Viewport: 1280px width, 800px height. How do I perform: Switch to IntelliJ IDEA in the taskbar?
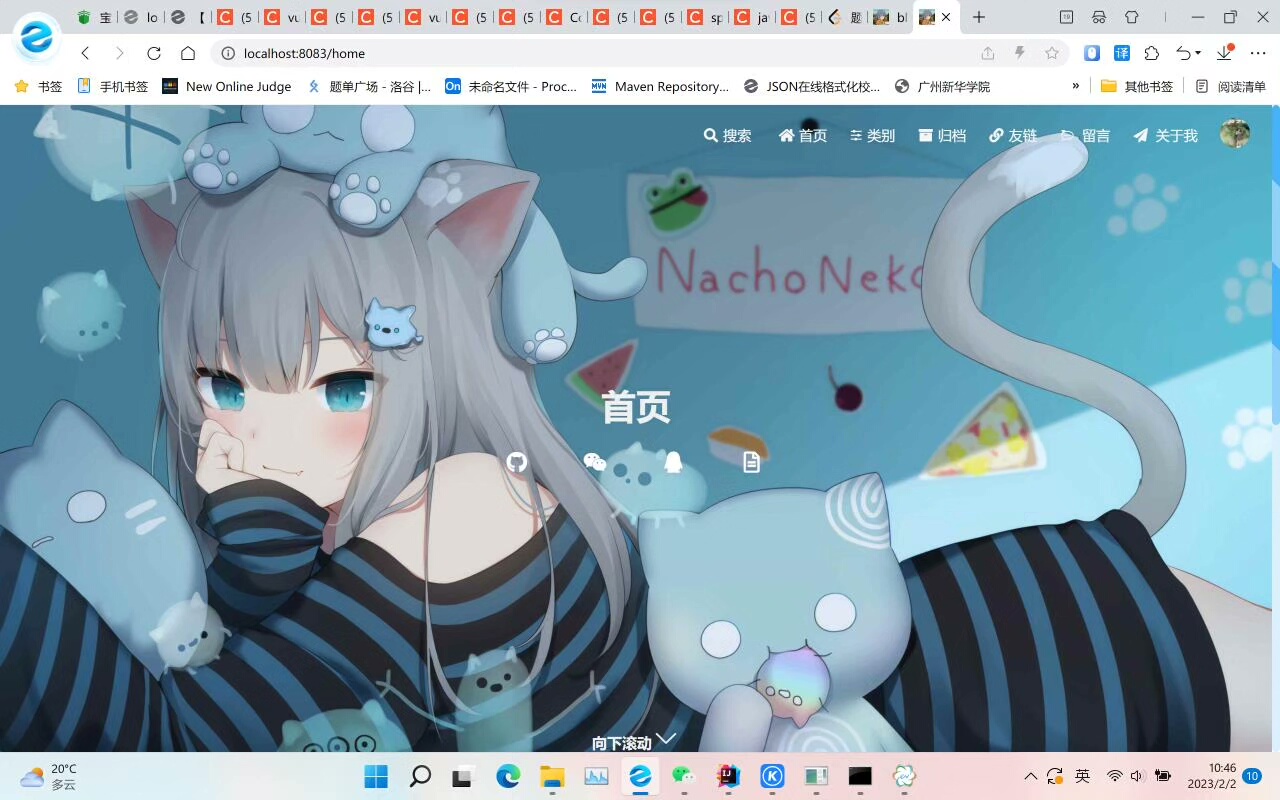[728, 776]
